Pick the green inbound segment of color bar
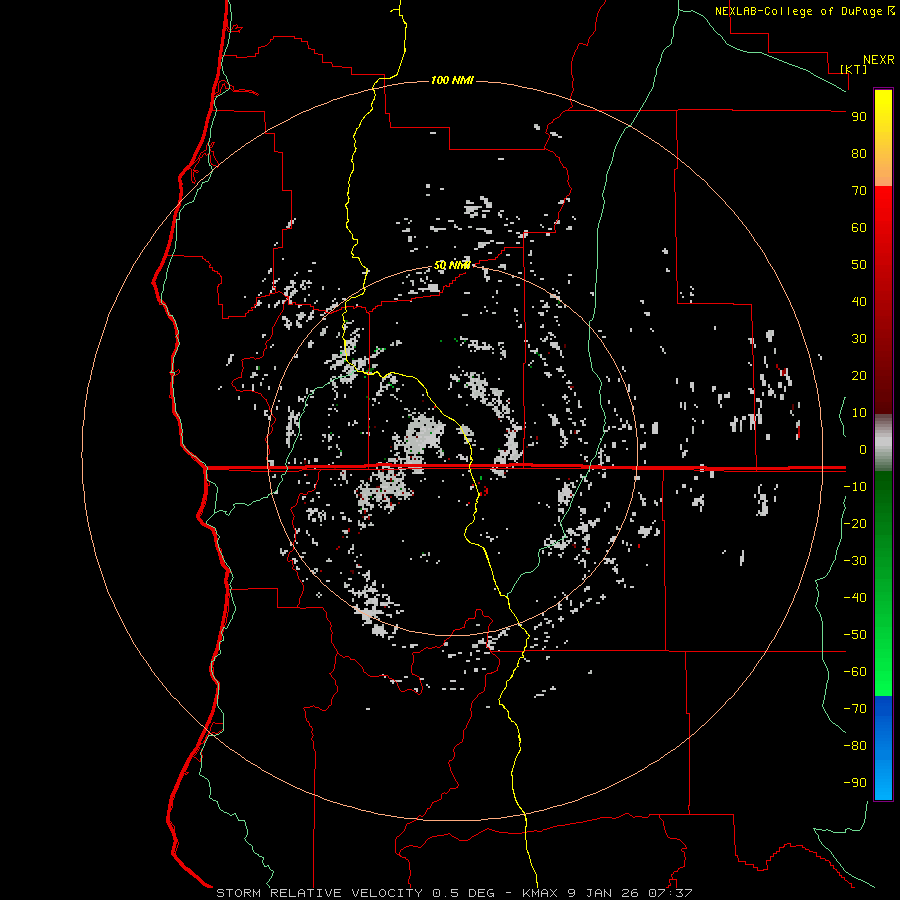This screenshot has height=900, width=900. click(x=883, y=583)
